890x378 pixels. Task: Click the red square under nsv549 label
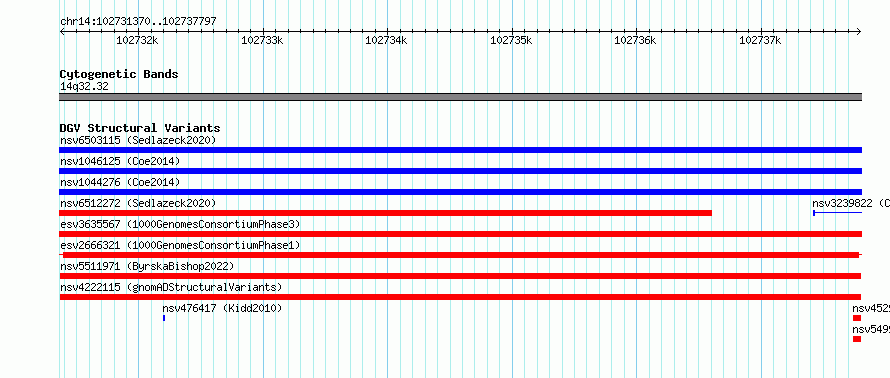click(x=857, y=339)
